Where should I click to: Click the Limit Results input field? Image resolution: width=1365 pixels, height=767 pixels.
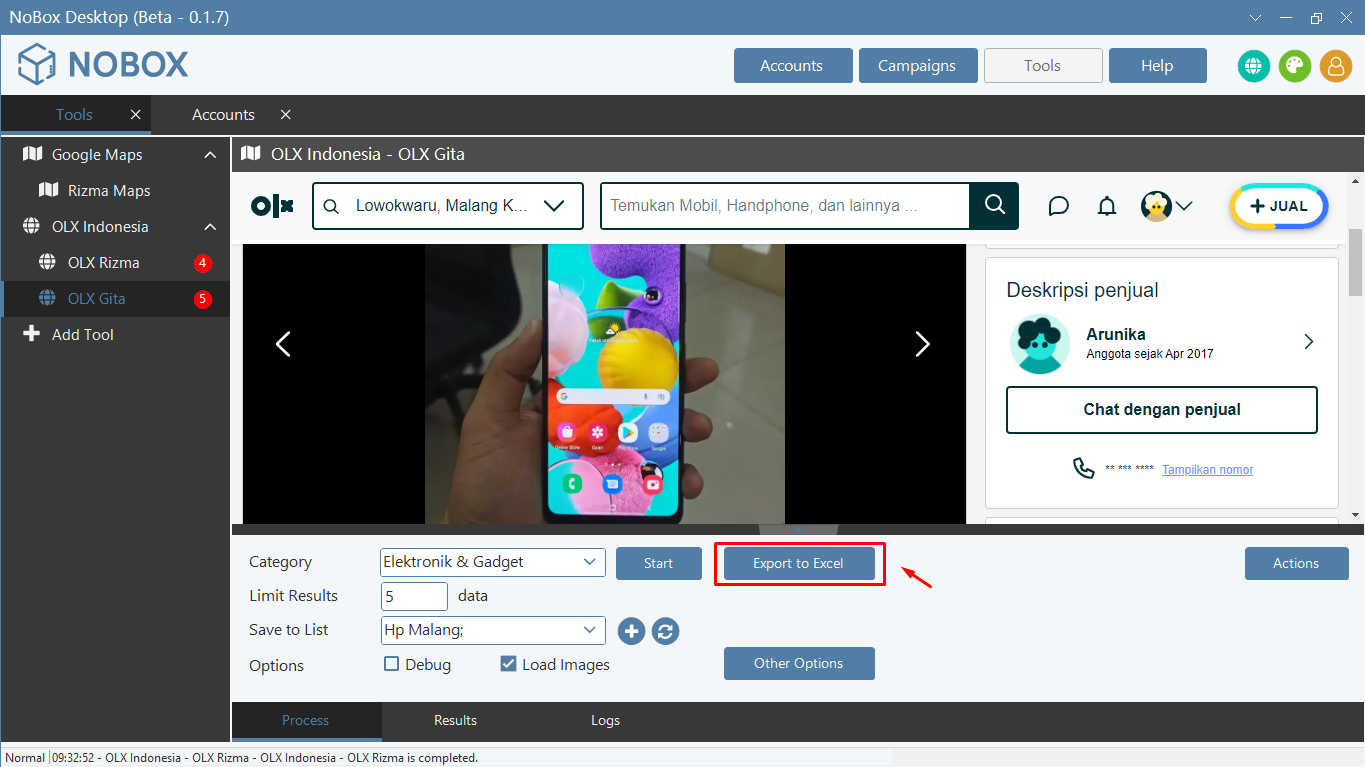(414, 596)
